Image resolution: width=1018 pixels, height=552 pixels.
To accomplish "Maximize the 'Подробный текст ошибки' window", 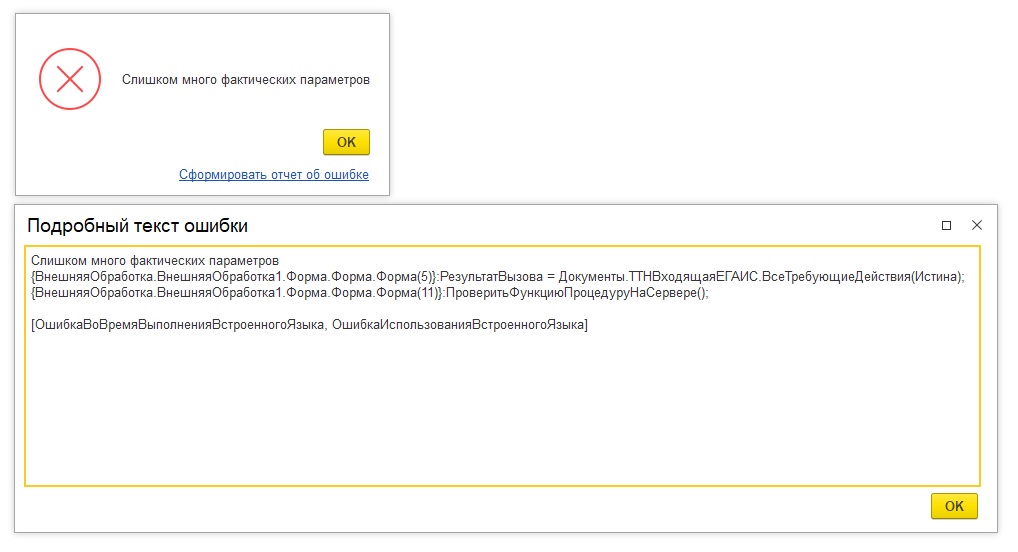I will [x=946, y=225].
